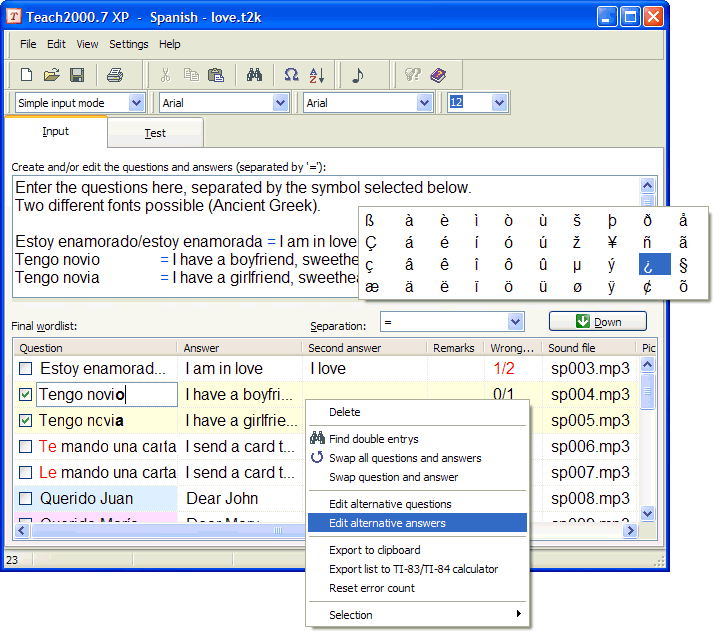The width and height of the screenshot is (713, 631).
Task: Save using the floppy disk icon
Action: click(77, 75)
